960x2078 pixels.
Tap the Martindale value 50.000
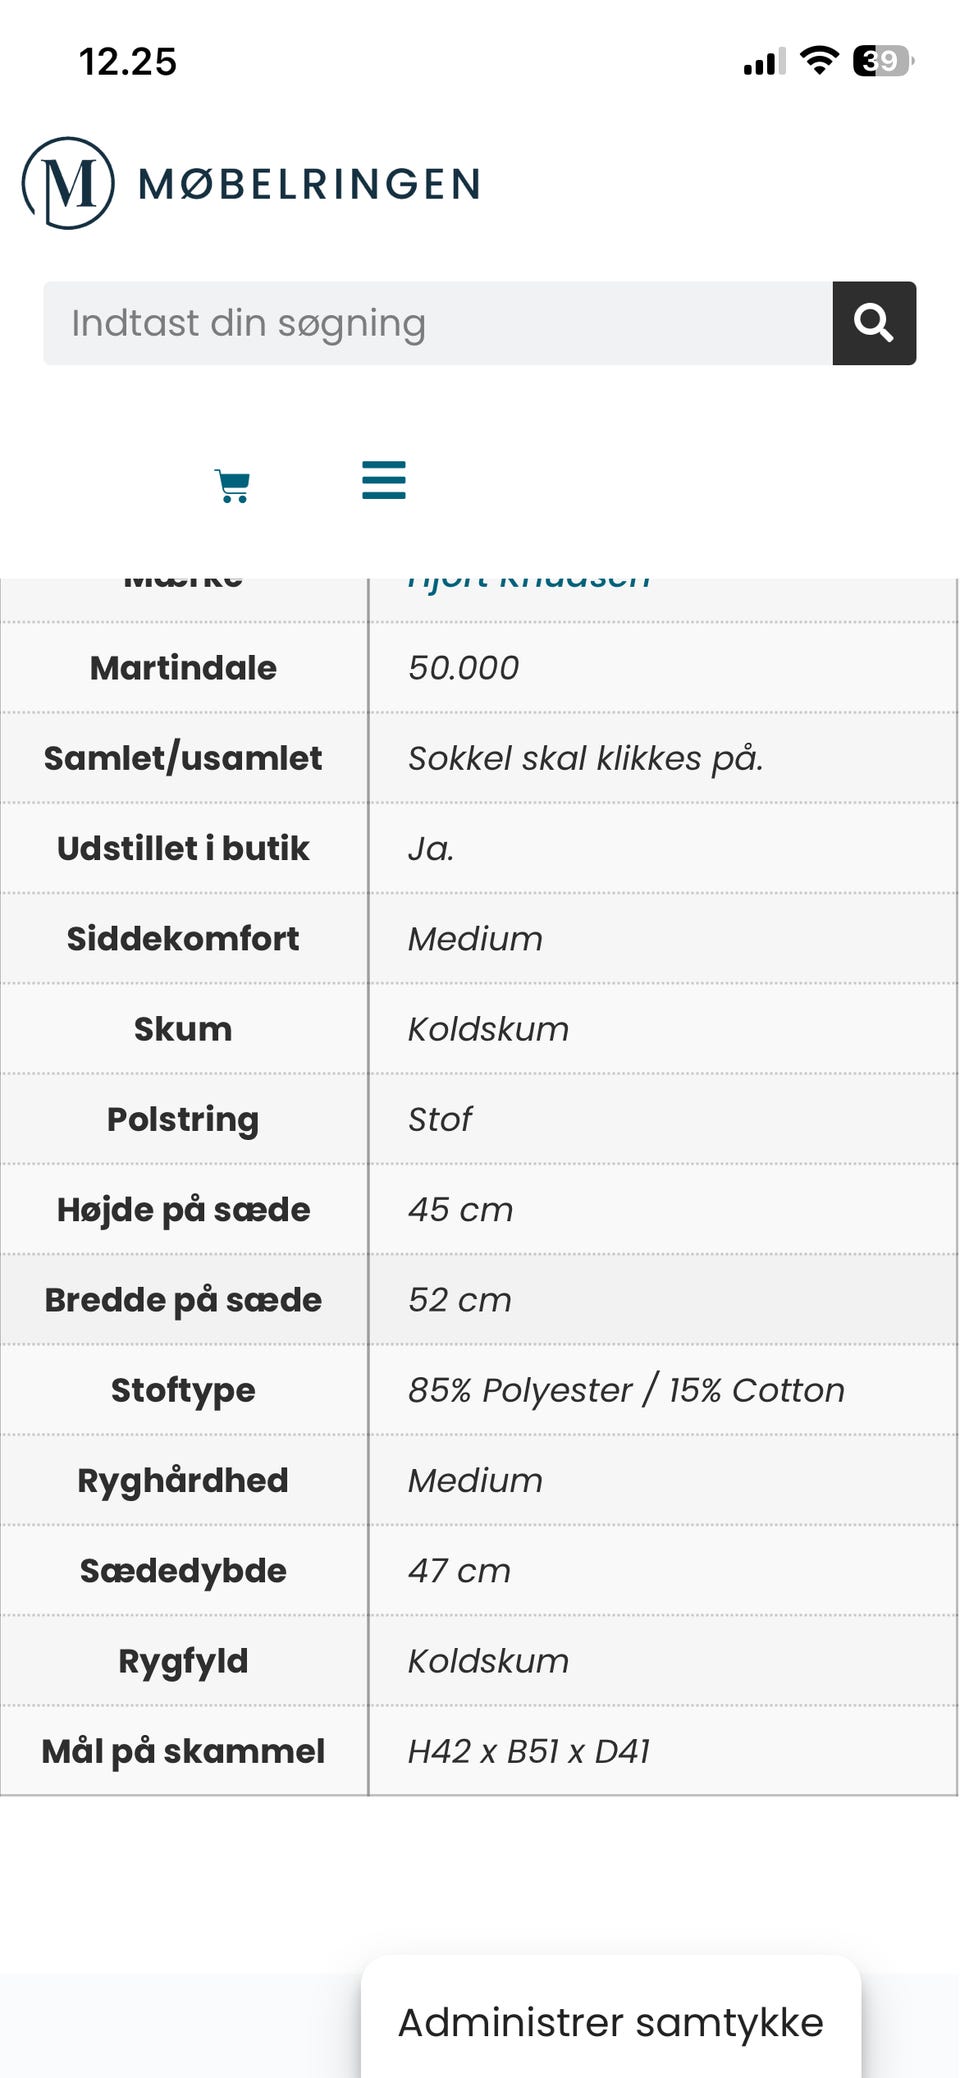(464, 668)
